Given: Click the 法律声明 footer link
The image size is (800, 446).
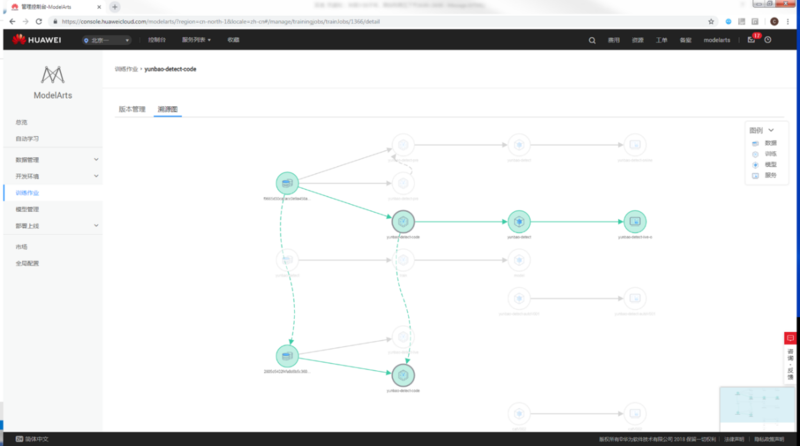Looking at the screenshot, I should [x=734, y=439].
